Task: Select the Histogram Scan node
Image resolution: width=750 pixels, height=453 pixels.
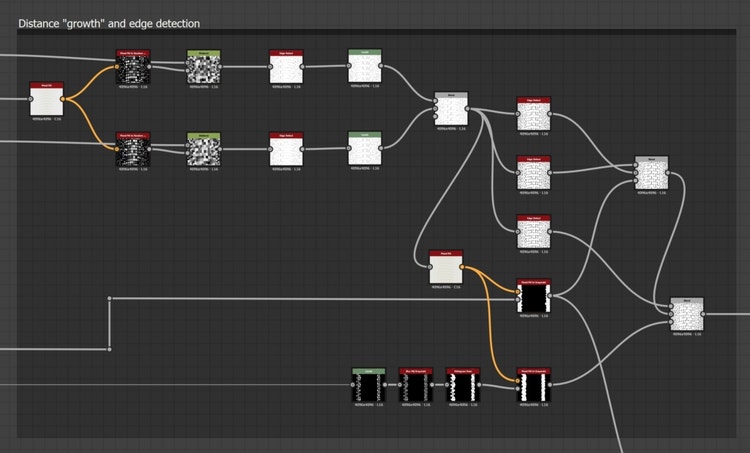Action: 463,385
